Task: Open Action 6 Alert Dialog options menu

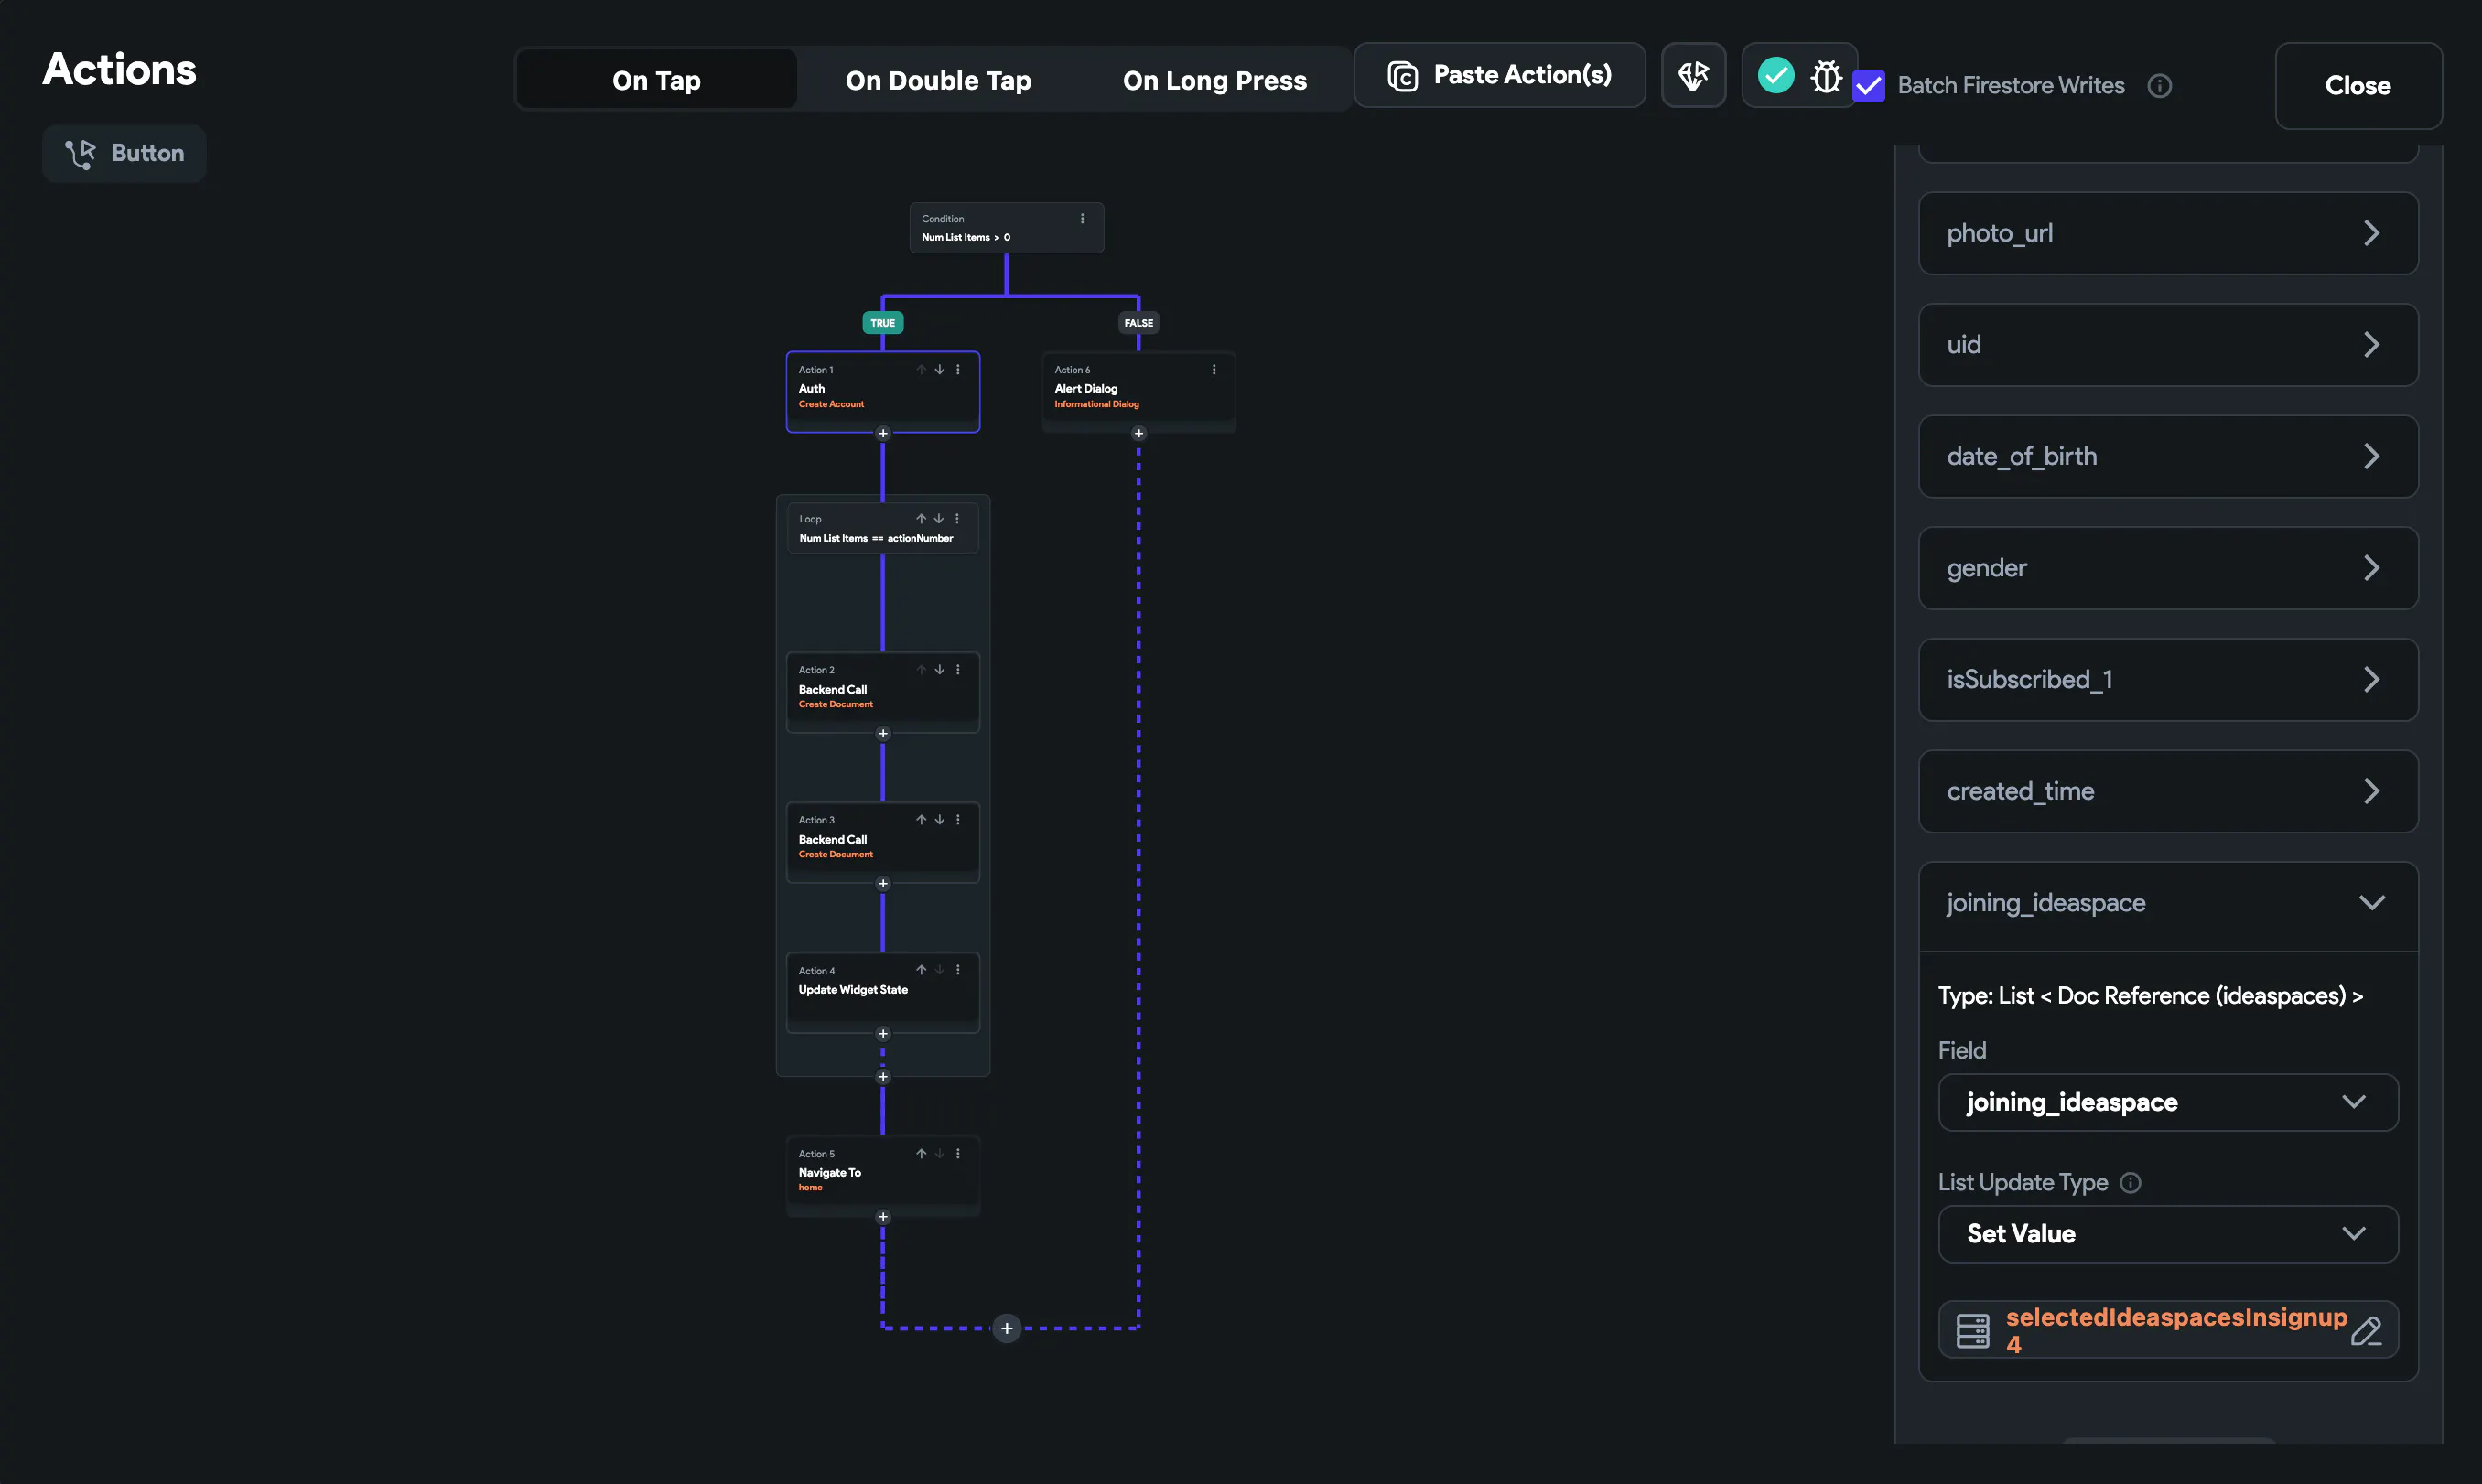Action: 1213,370
